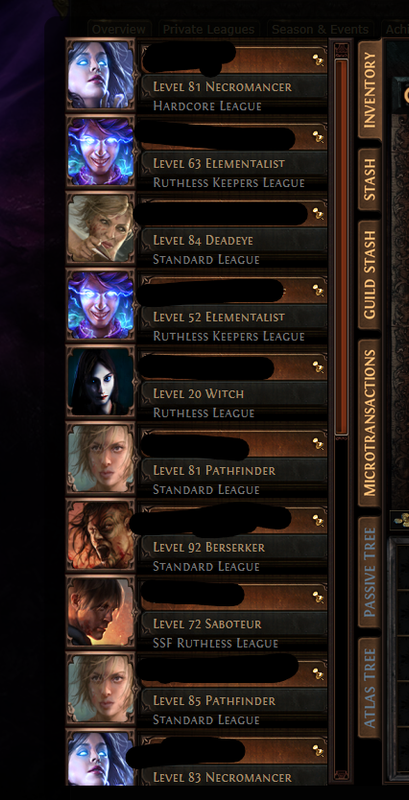The height and width of the screenshot is (800, 409).
Task: Open the Guild Stash tab
Action: click(x=369, y=275)
